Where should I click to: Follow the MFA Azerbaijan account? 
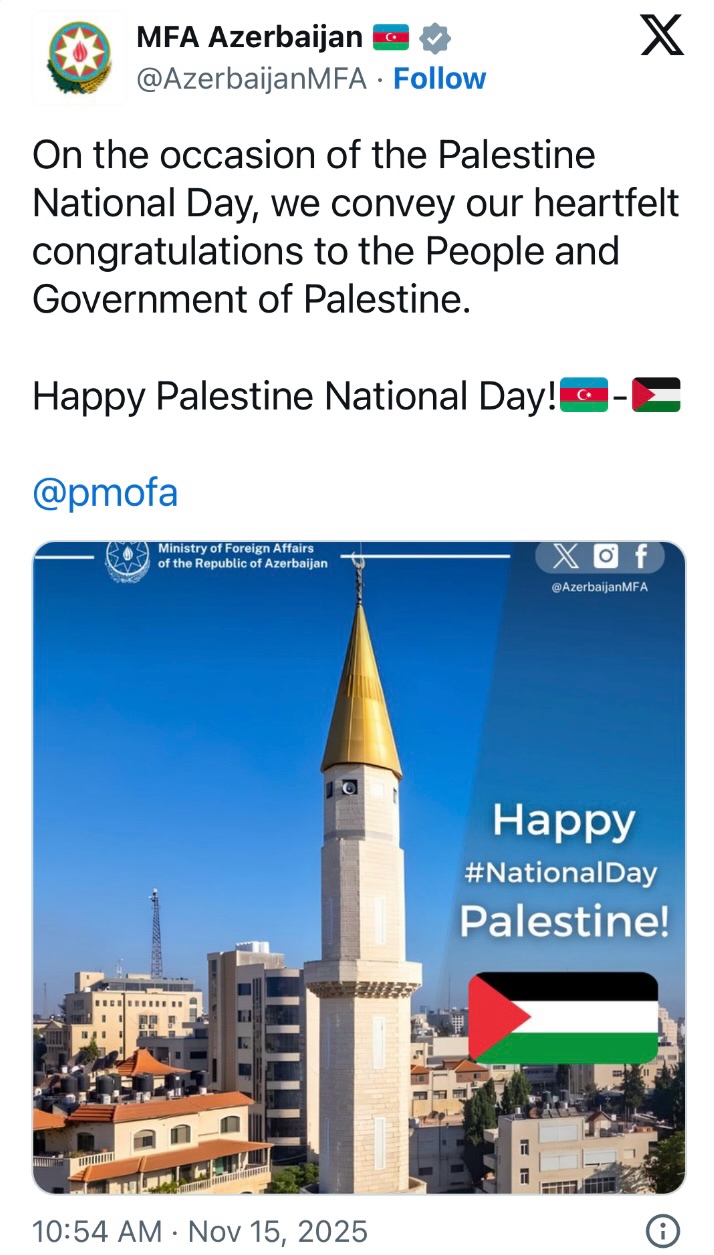(x=439, y=79)
